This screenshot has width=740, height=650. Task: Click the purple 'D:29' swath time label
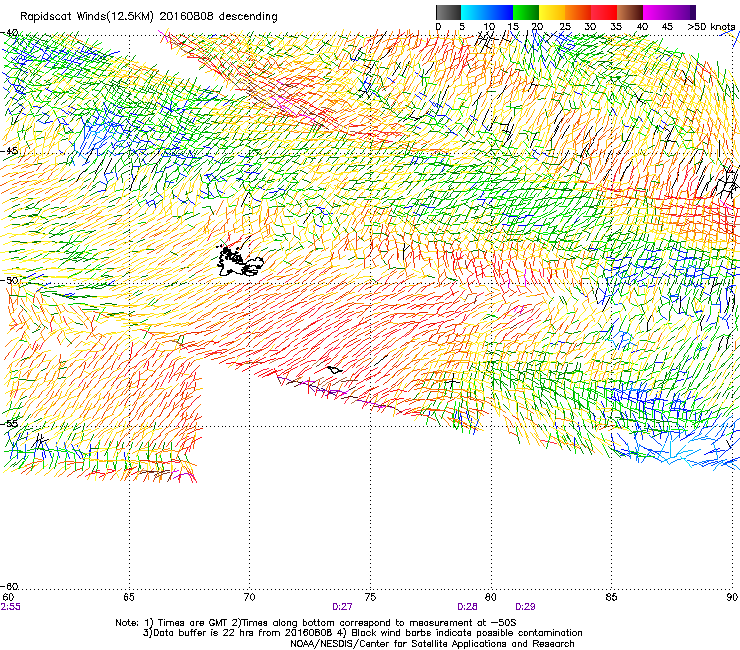[x=525, y=607]
